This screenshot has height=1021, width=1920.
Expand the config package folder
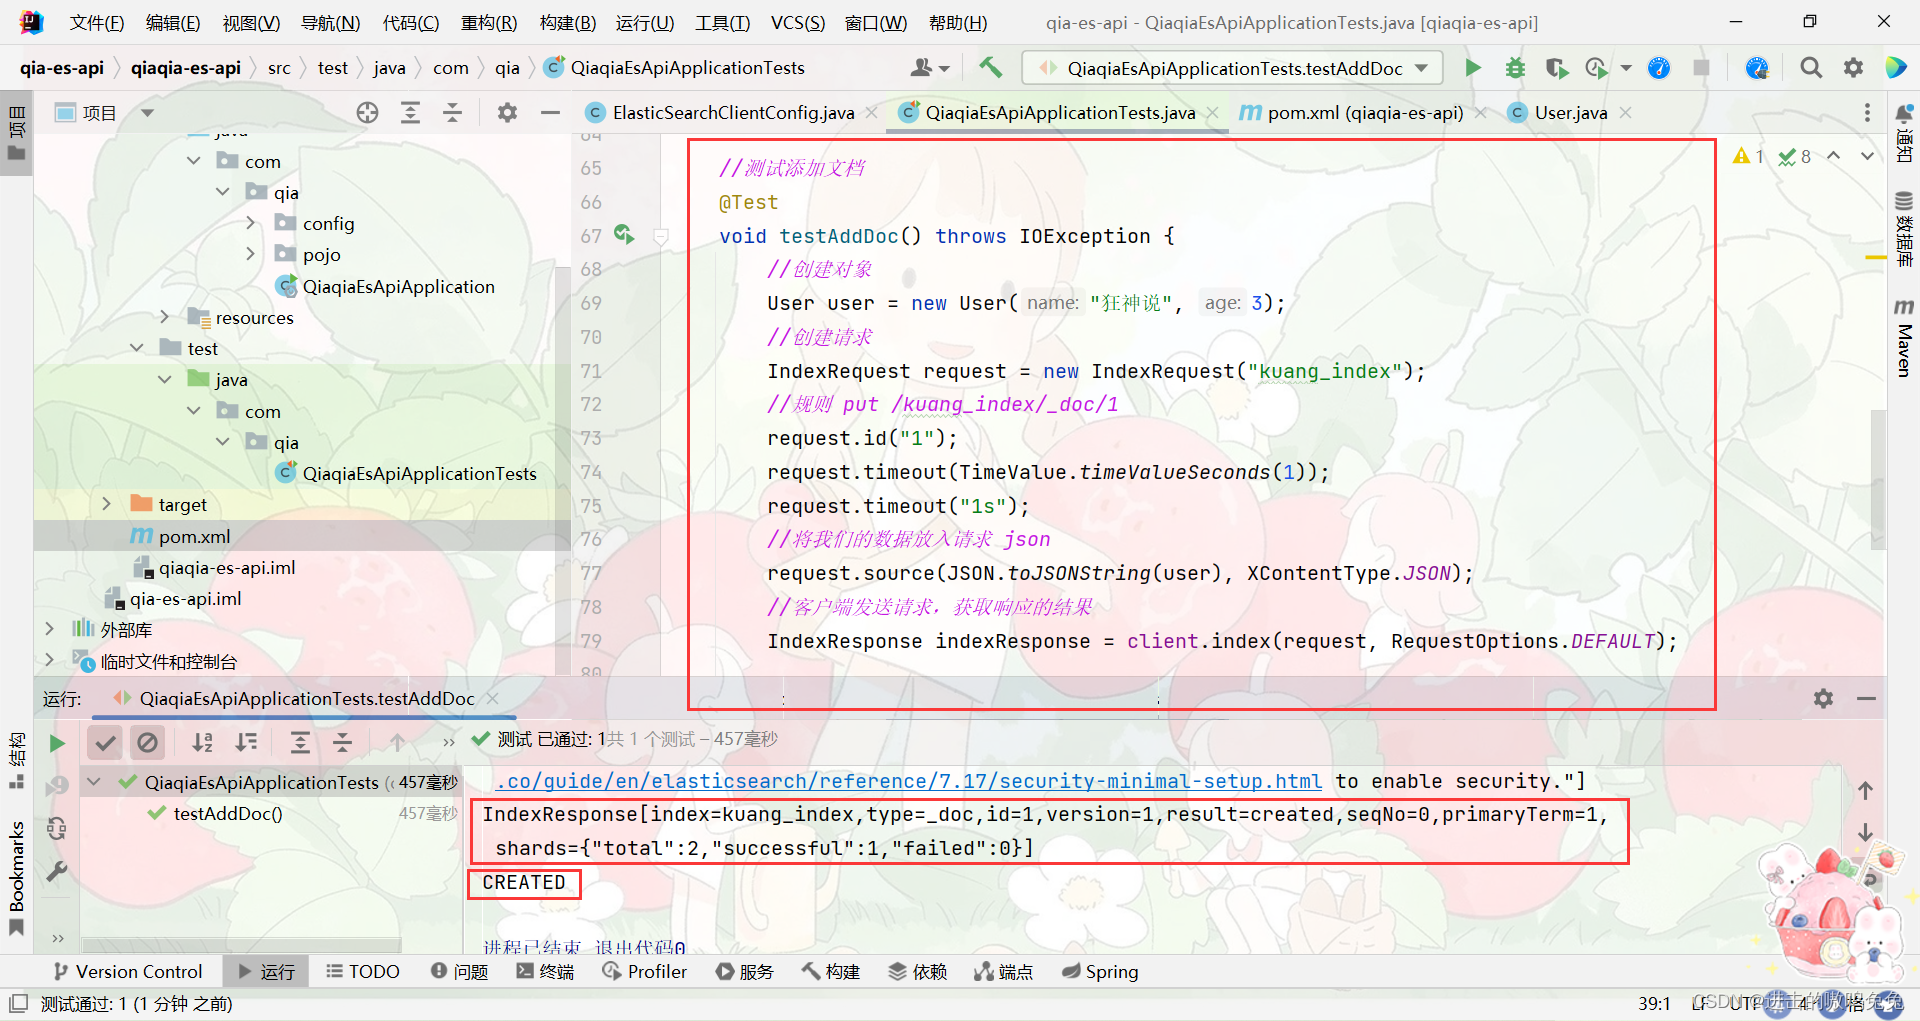(x=251, y=223)
